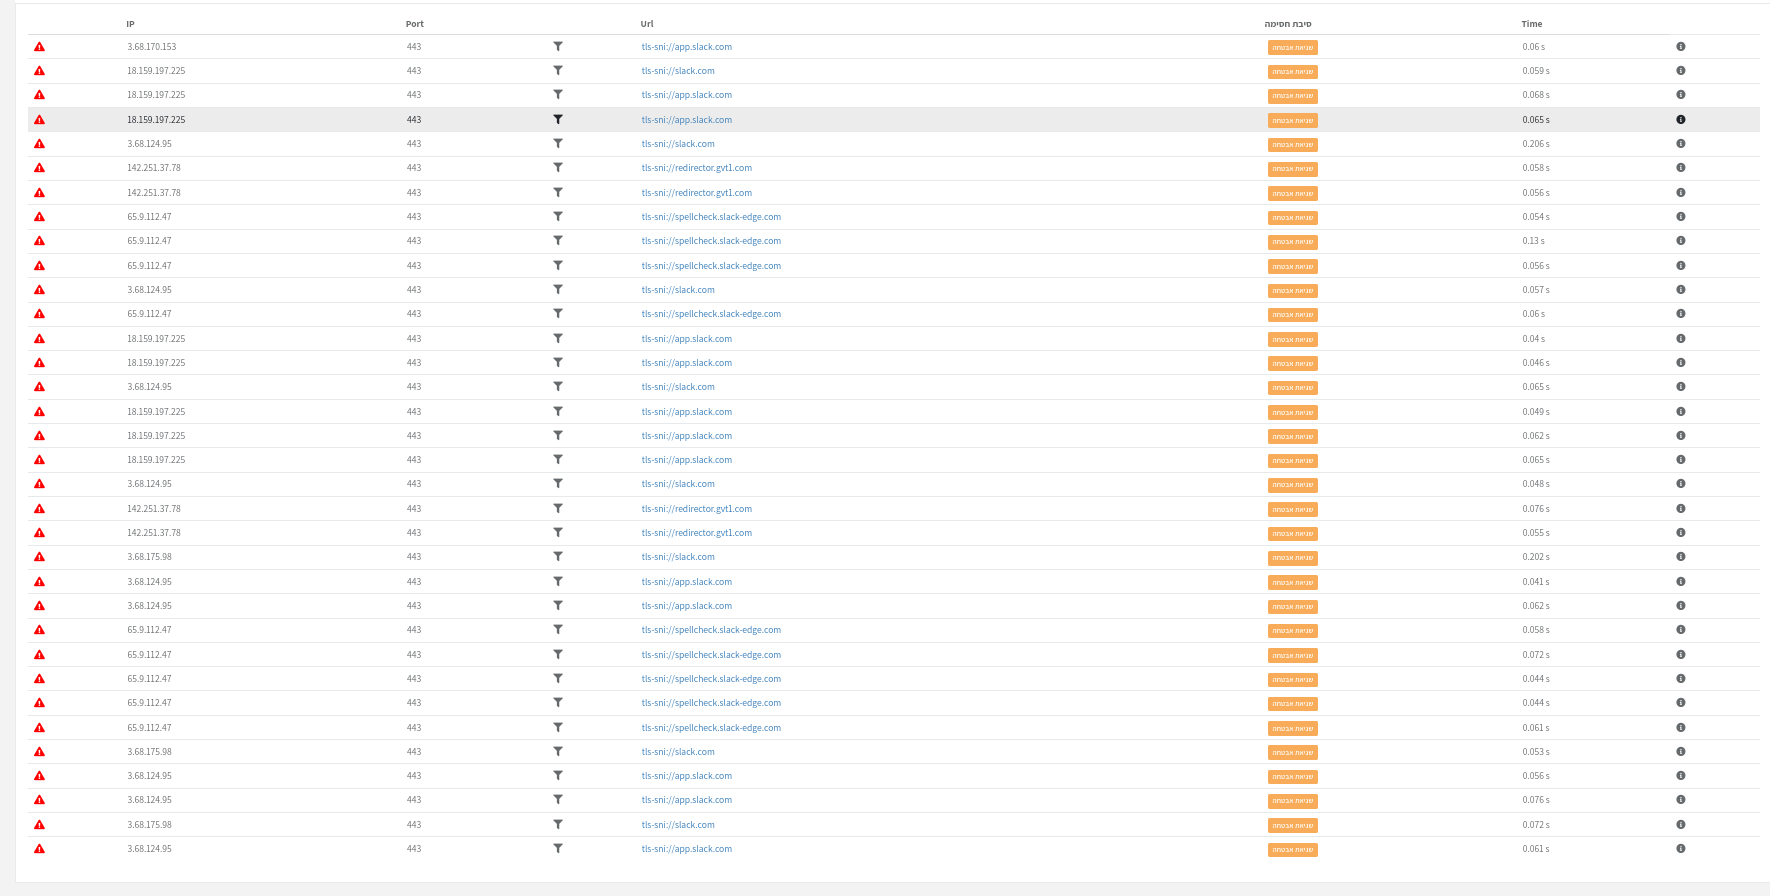Screen dimensions: 1770x896
Task: Click the orange block-reason badge in 0.04 s row
Action: click(1292, 339)
